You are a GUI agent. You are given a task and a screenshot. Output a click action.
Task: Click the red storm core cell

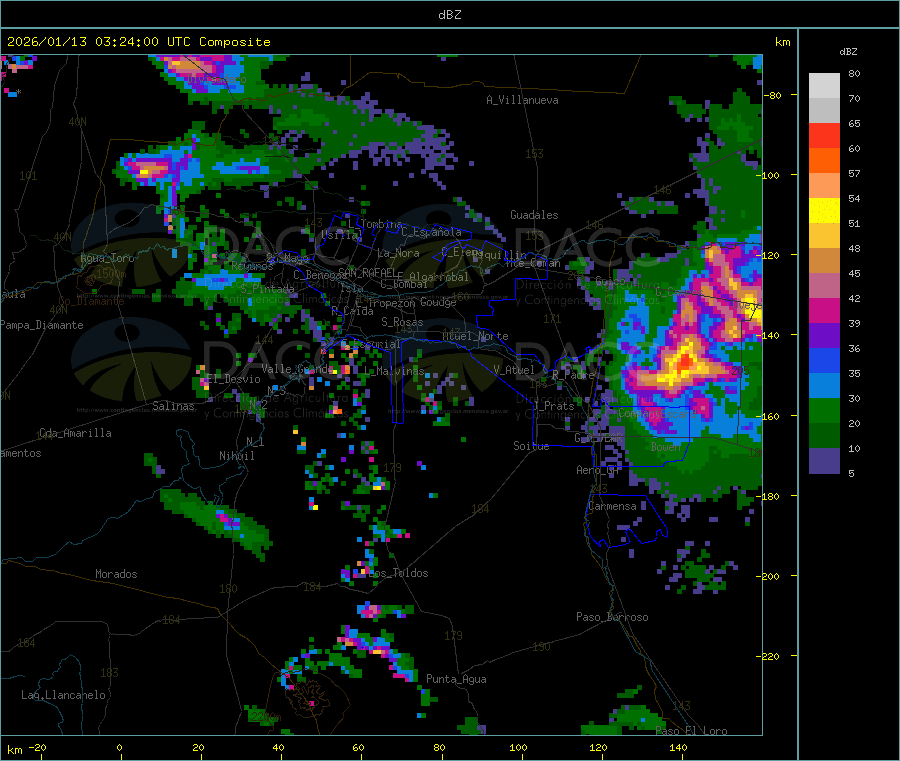pyautogui.click(x=685, y=362)
